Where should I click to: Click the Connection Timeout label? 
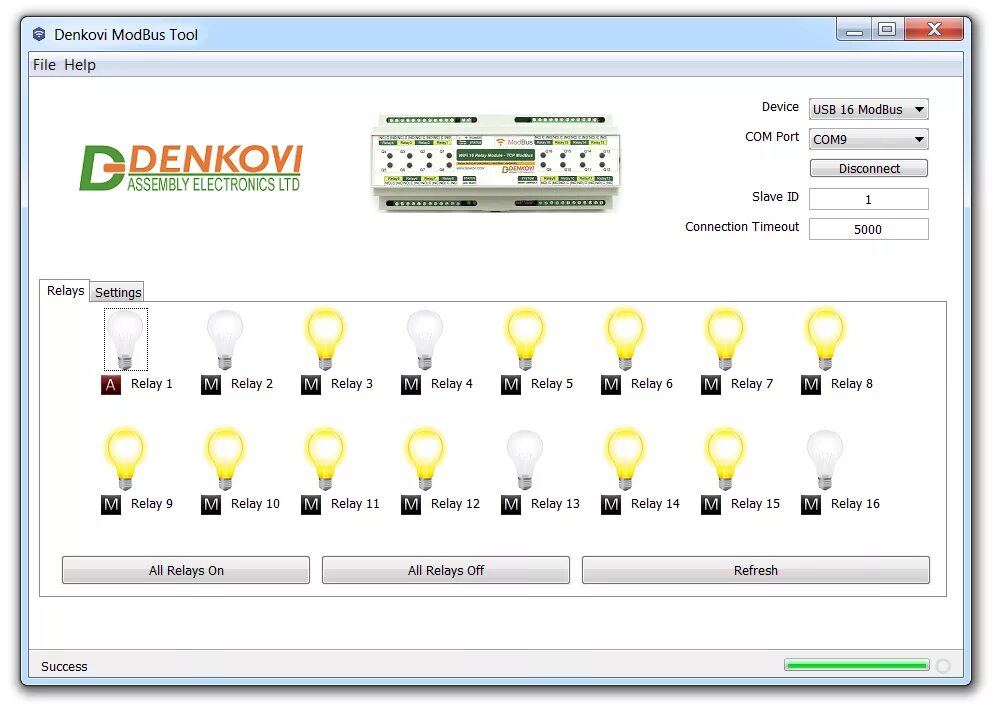point(742,226)
